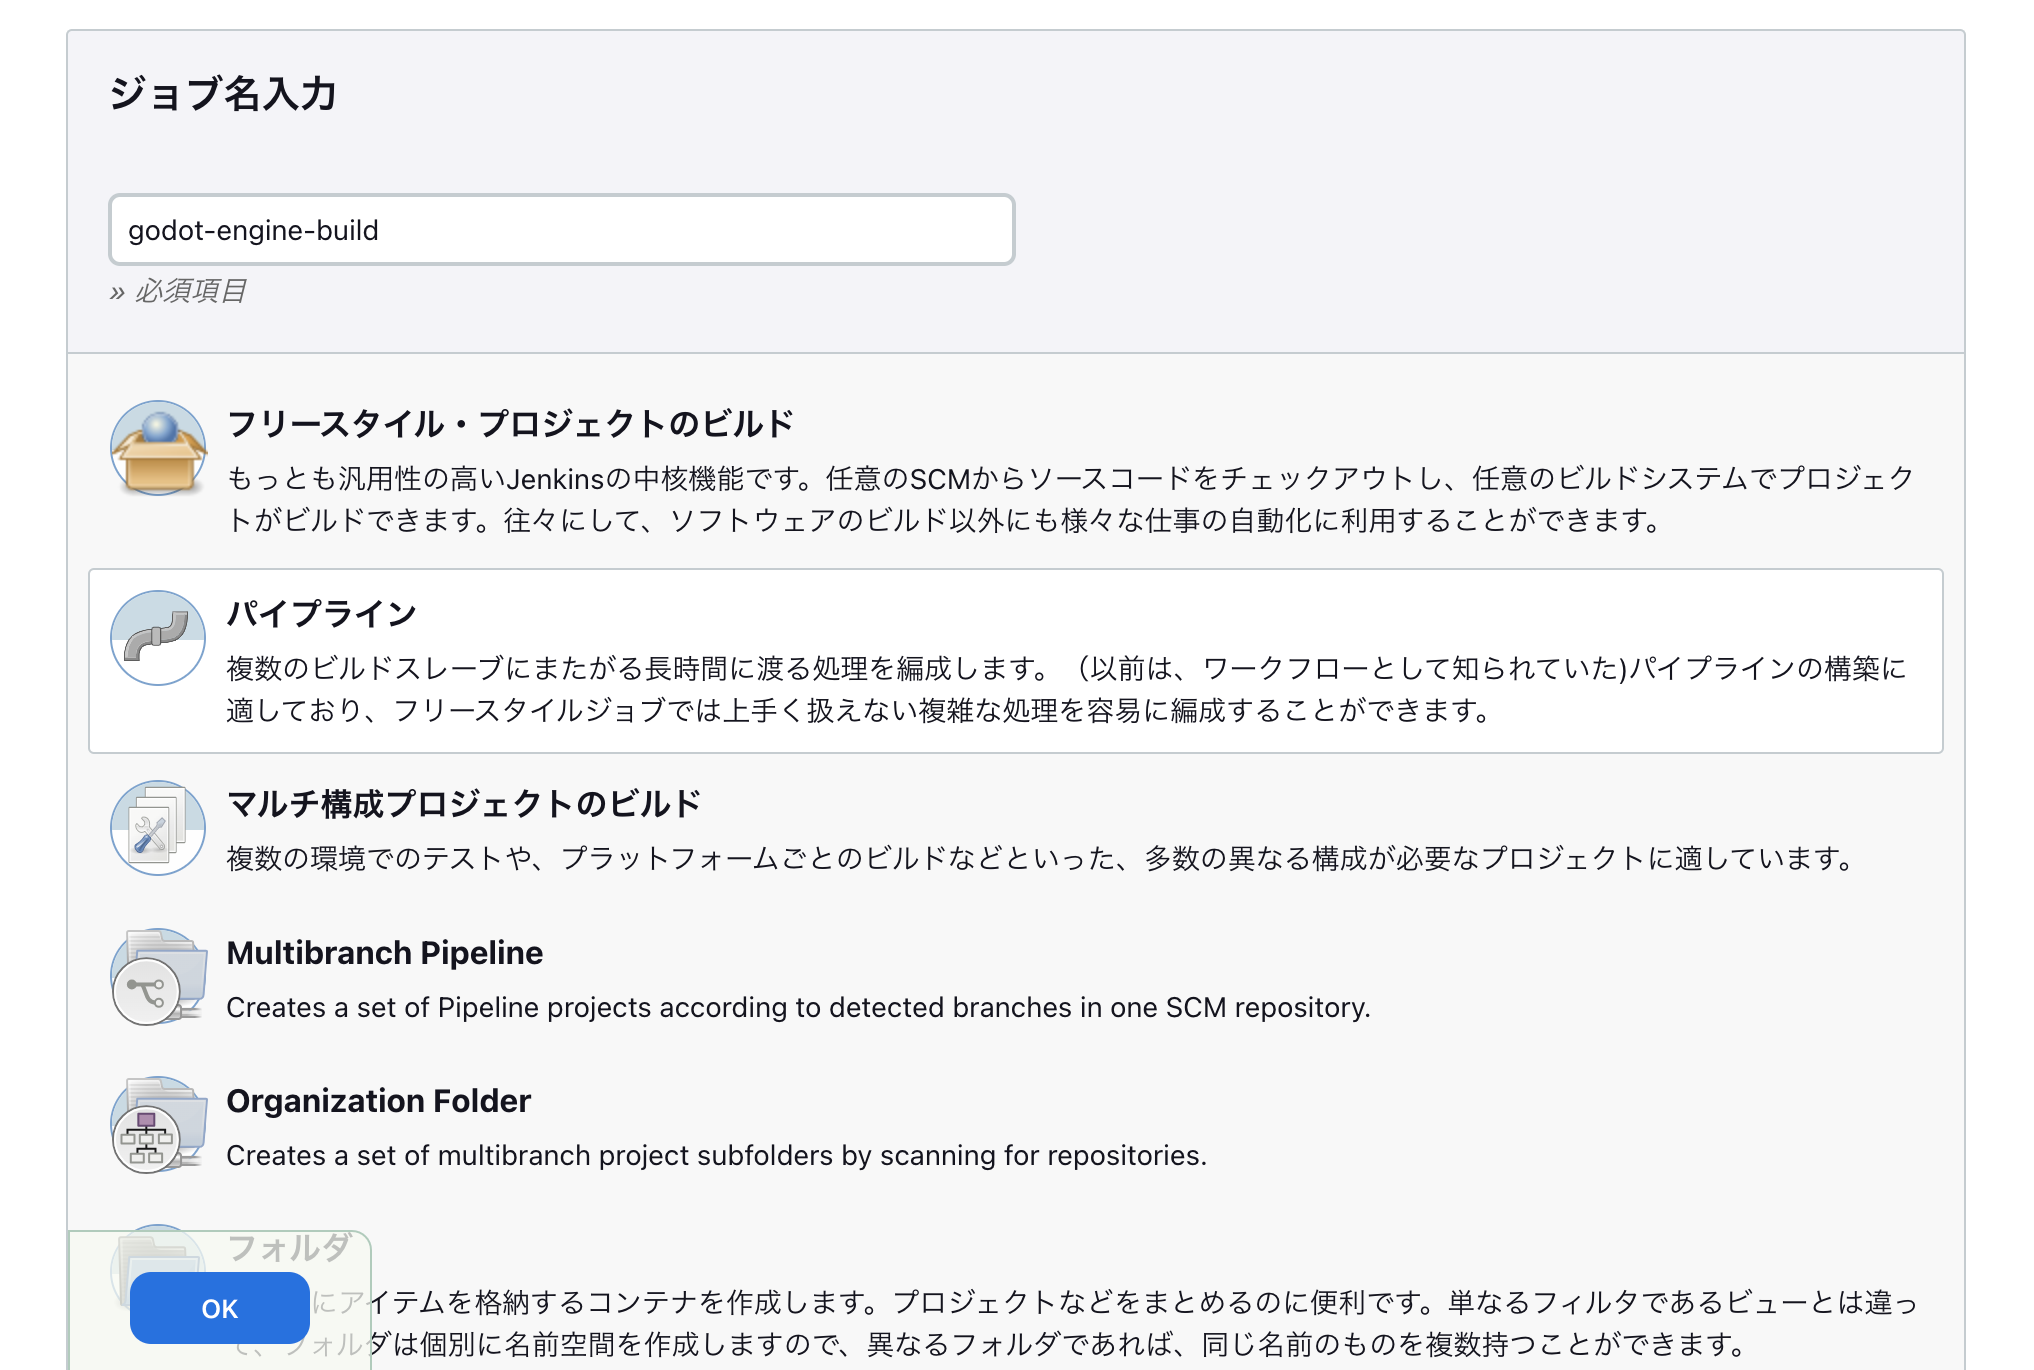Image resolution: width=2034 pixels, height=1370 pixels.
Task: Select フリースタイル・プロジェクトのビルド title
Action: [510, 424]
